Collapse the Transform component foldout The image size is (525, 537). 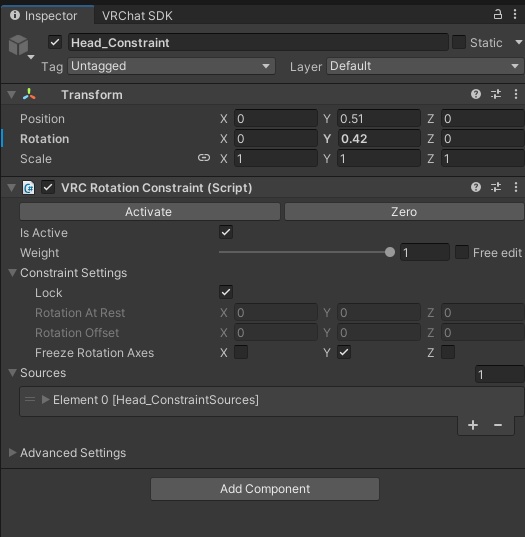tap(12, 95)
